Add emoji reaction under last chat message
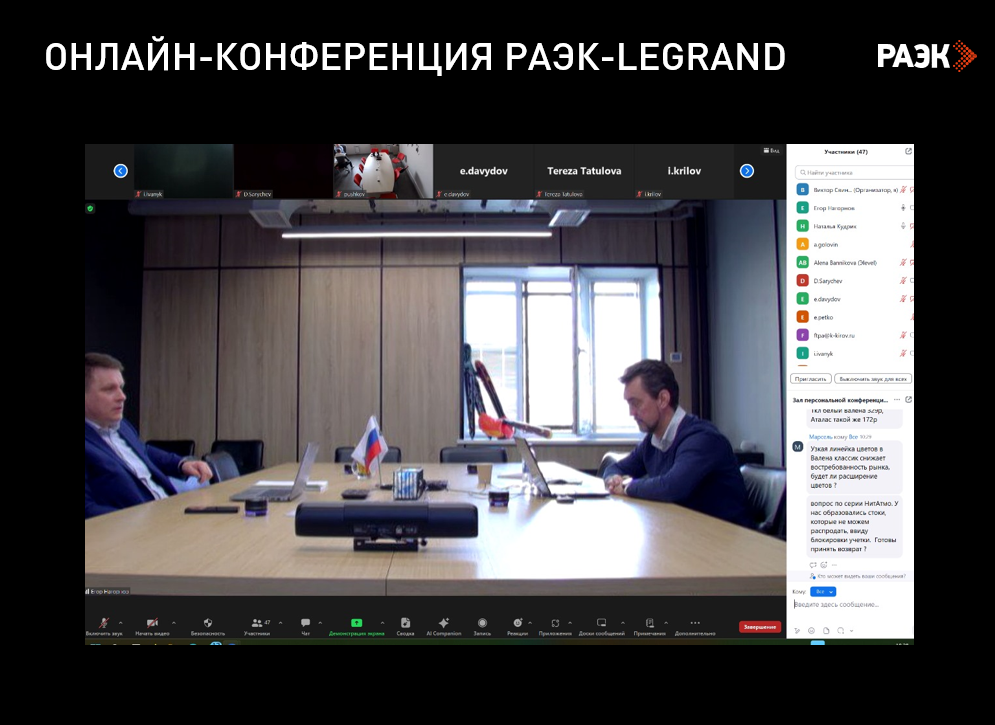Screen dimensions: 995x725 pyautogui.click(x=824, y=565)
